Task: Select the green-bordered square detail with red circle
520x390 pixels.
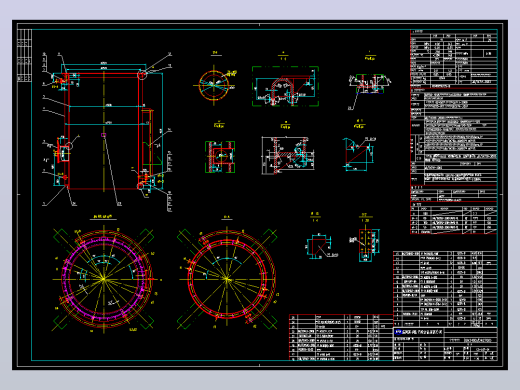Action: pos(220,157)
